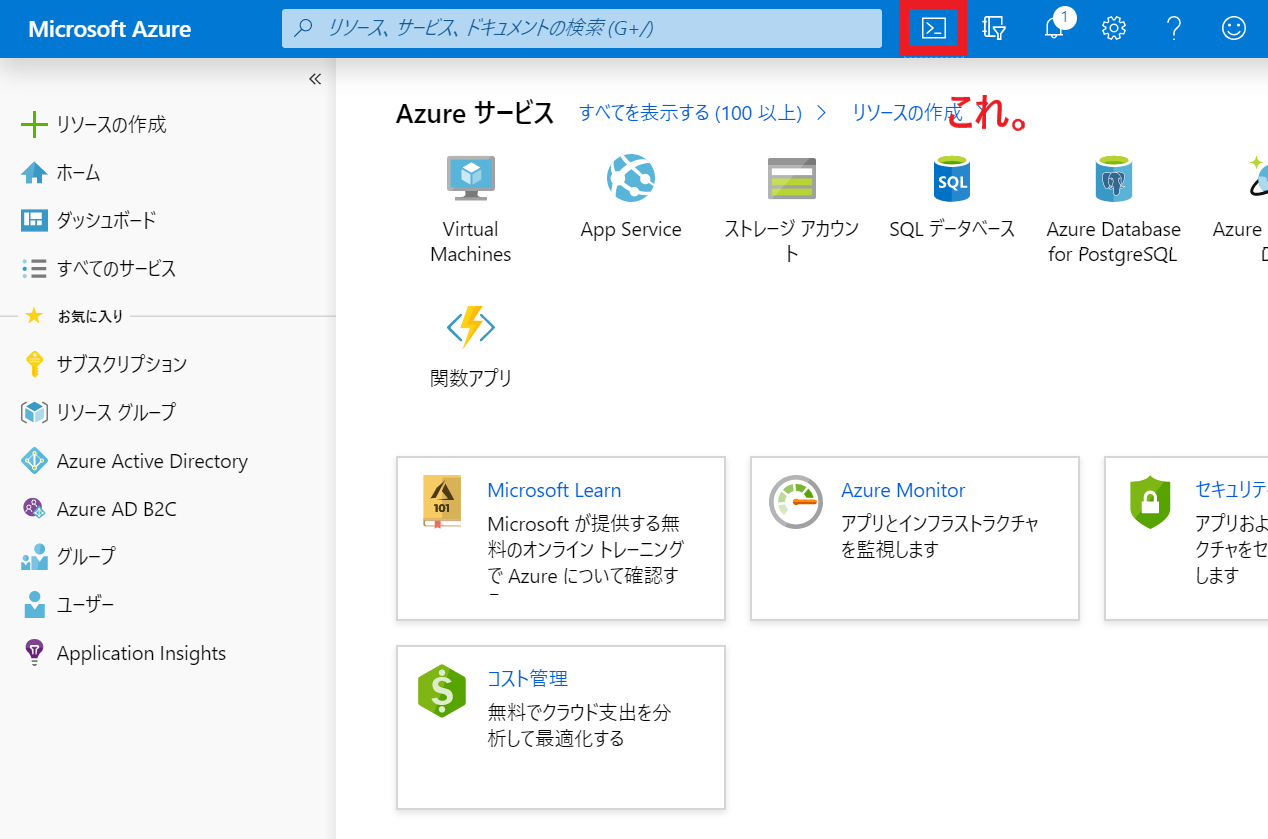Click the green plus create-resource icon
The height and width of the screenshot is (839, 1268).
pyautogui.click(x=34, y=125)
